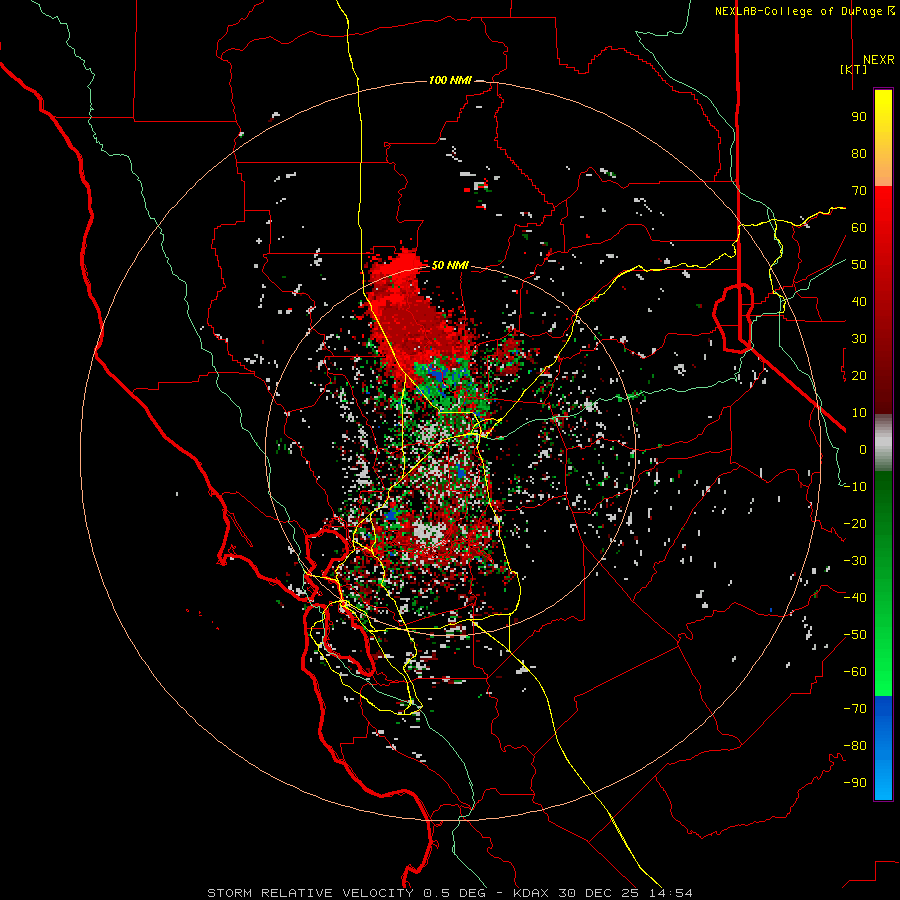Screen dimensions: 900x900
Task: Click the 40 value on the velocity scale
Action: pyautogui.click(x=859, y=302)
